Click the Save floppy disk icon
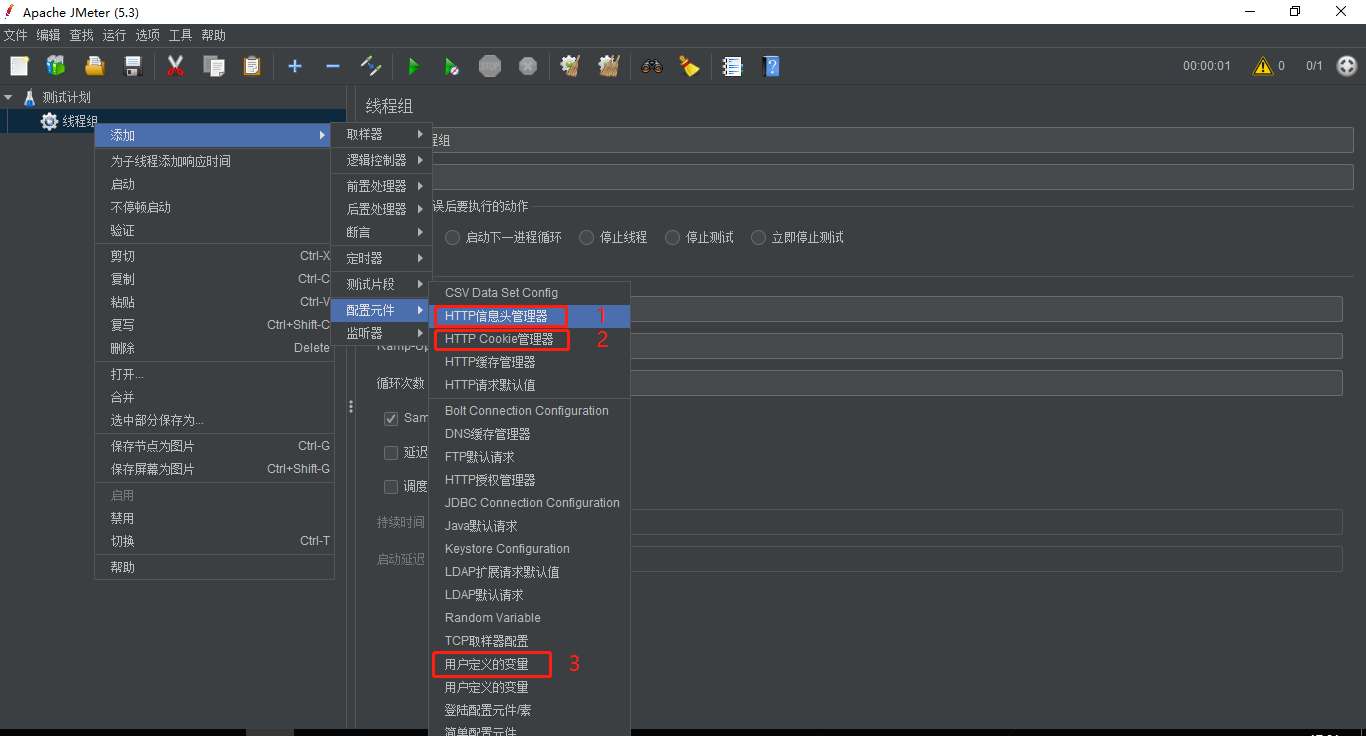This screenshot has width=1366, height=736. (x=132, y=66)
